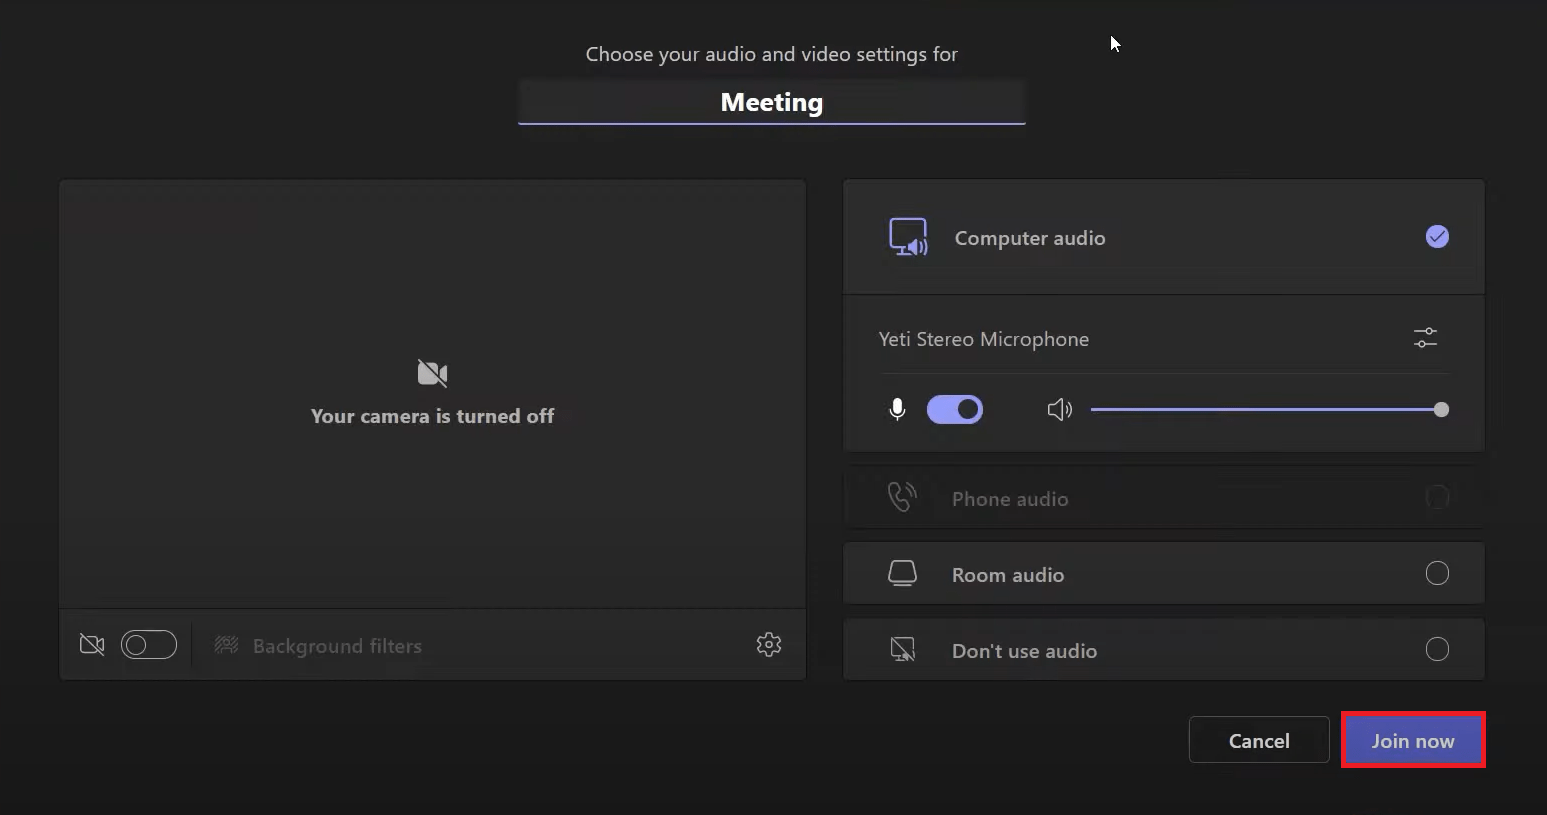Select the Room audio radio button
This screenshot has height=815, width=1547.
coord(1437,573)
